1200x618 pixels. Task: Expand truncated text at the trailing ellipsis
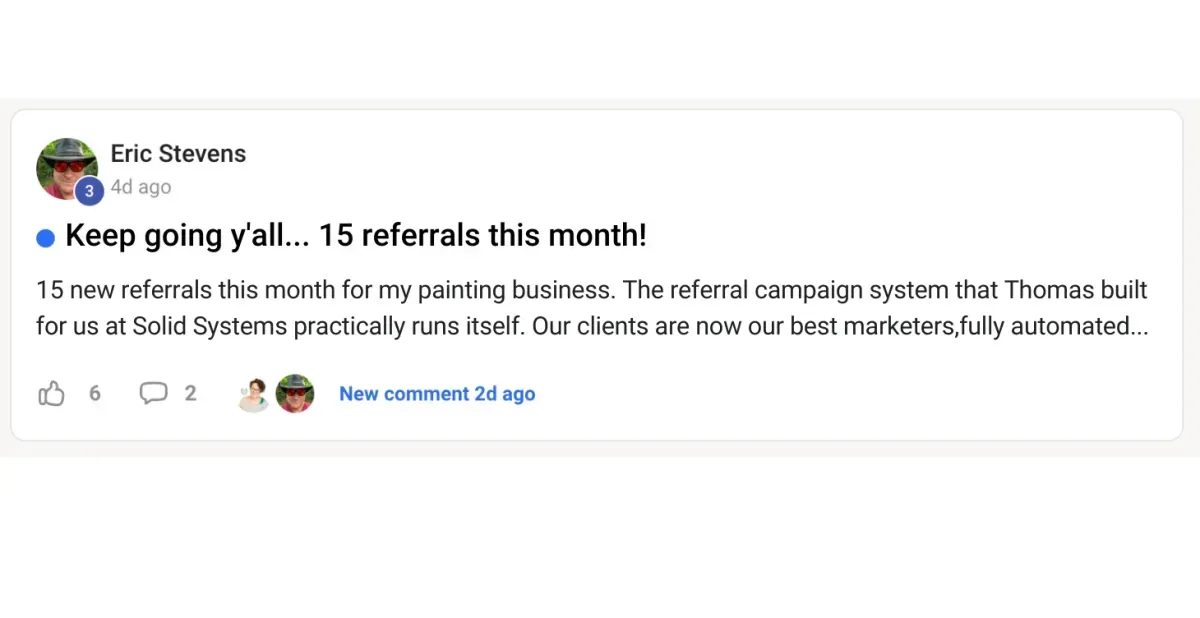1138,327
